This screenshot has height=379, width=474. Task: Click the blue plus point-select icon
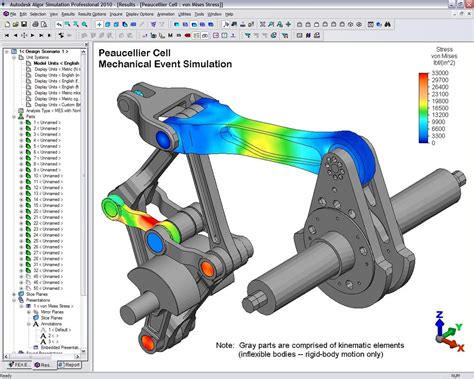pyautogui.click(x=99, y=24)
